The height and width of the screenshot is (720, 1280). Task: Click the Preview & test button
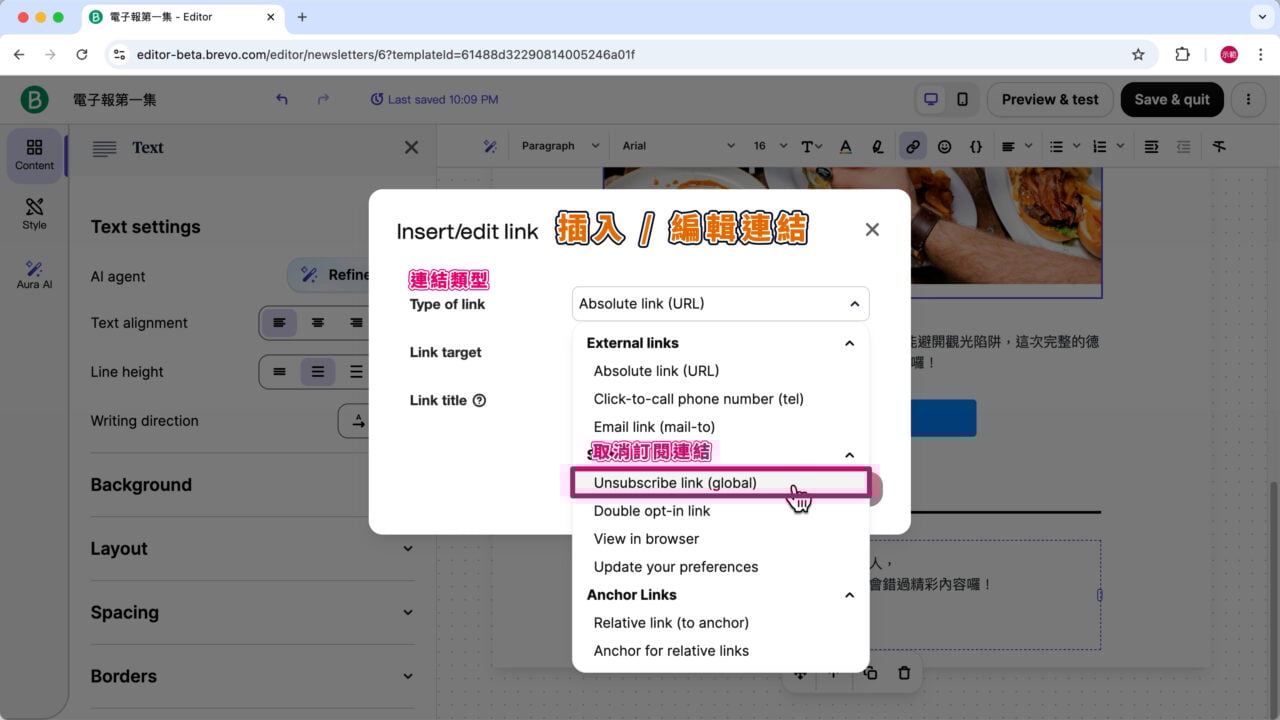click(1049, 99)
